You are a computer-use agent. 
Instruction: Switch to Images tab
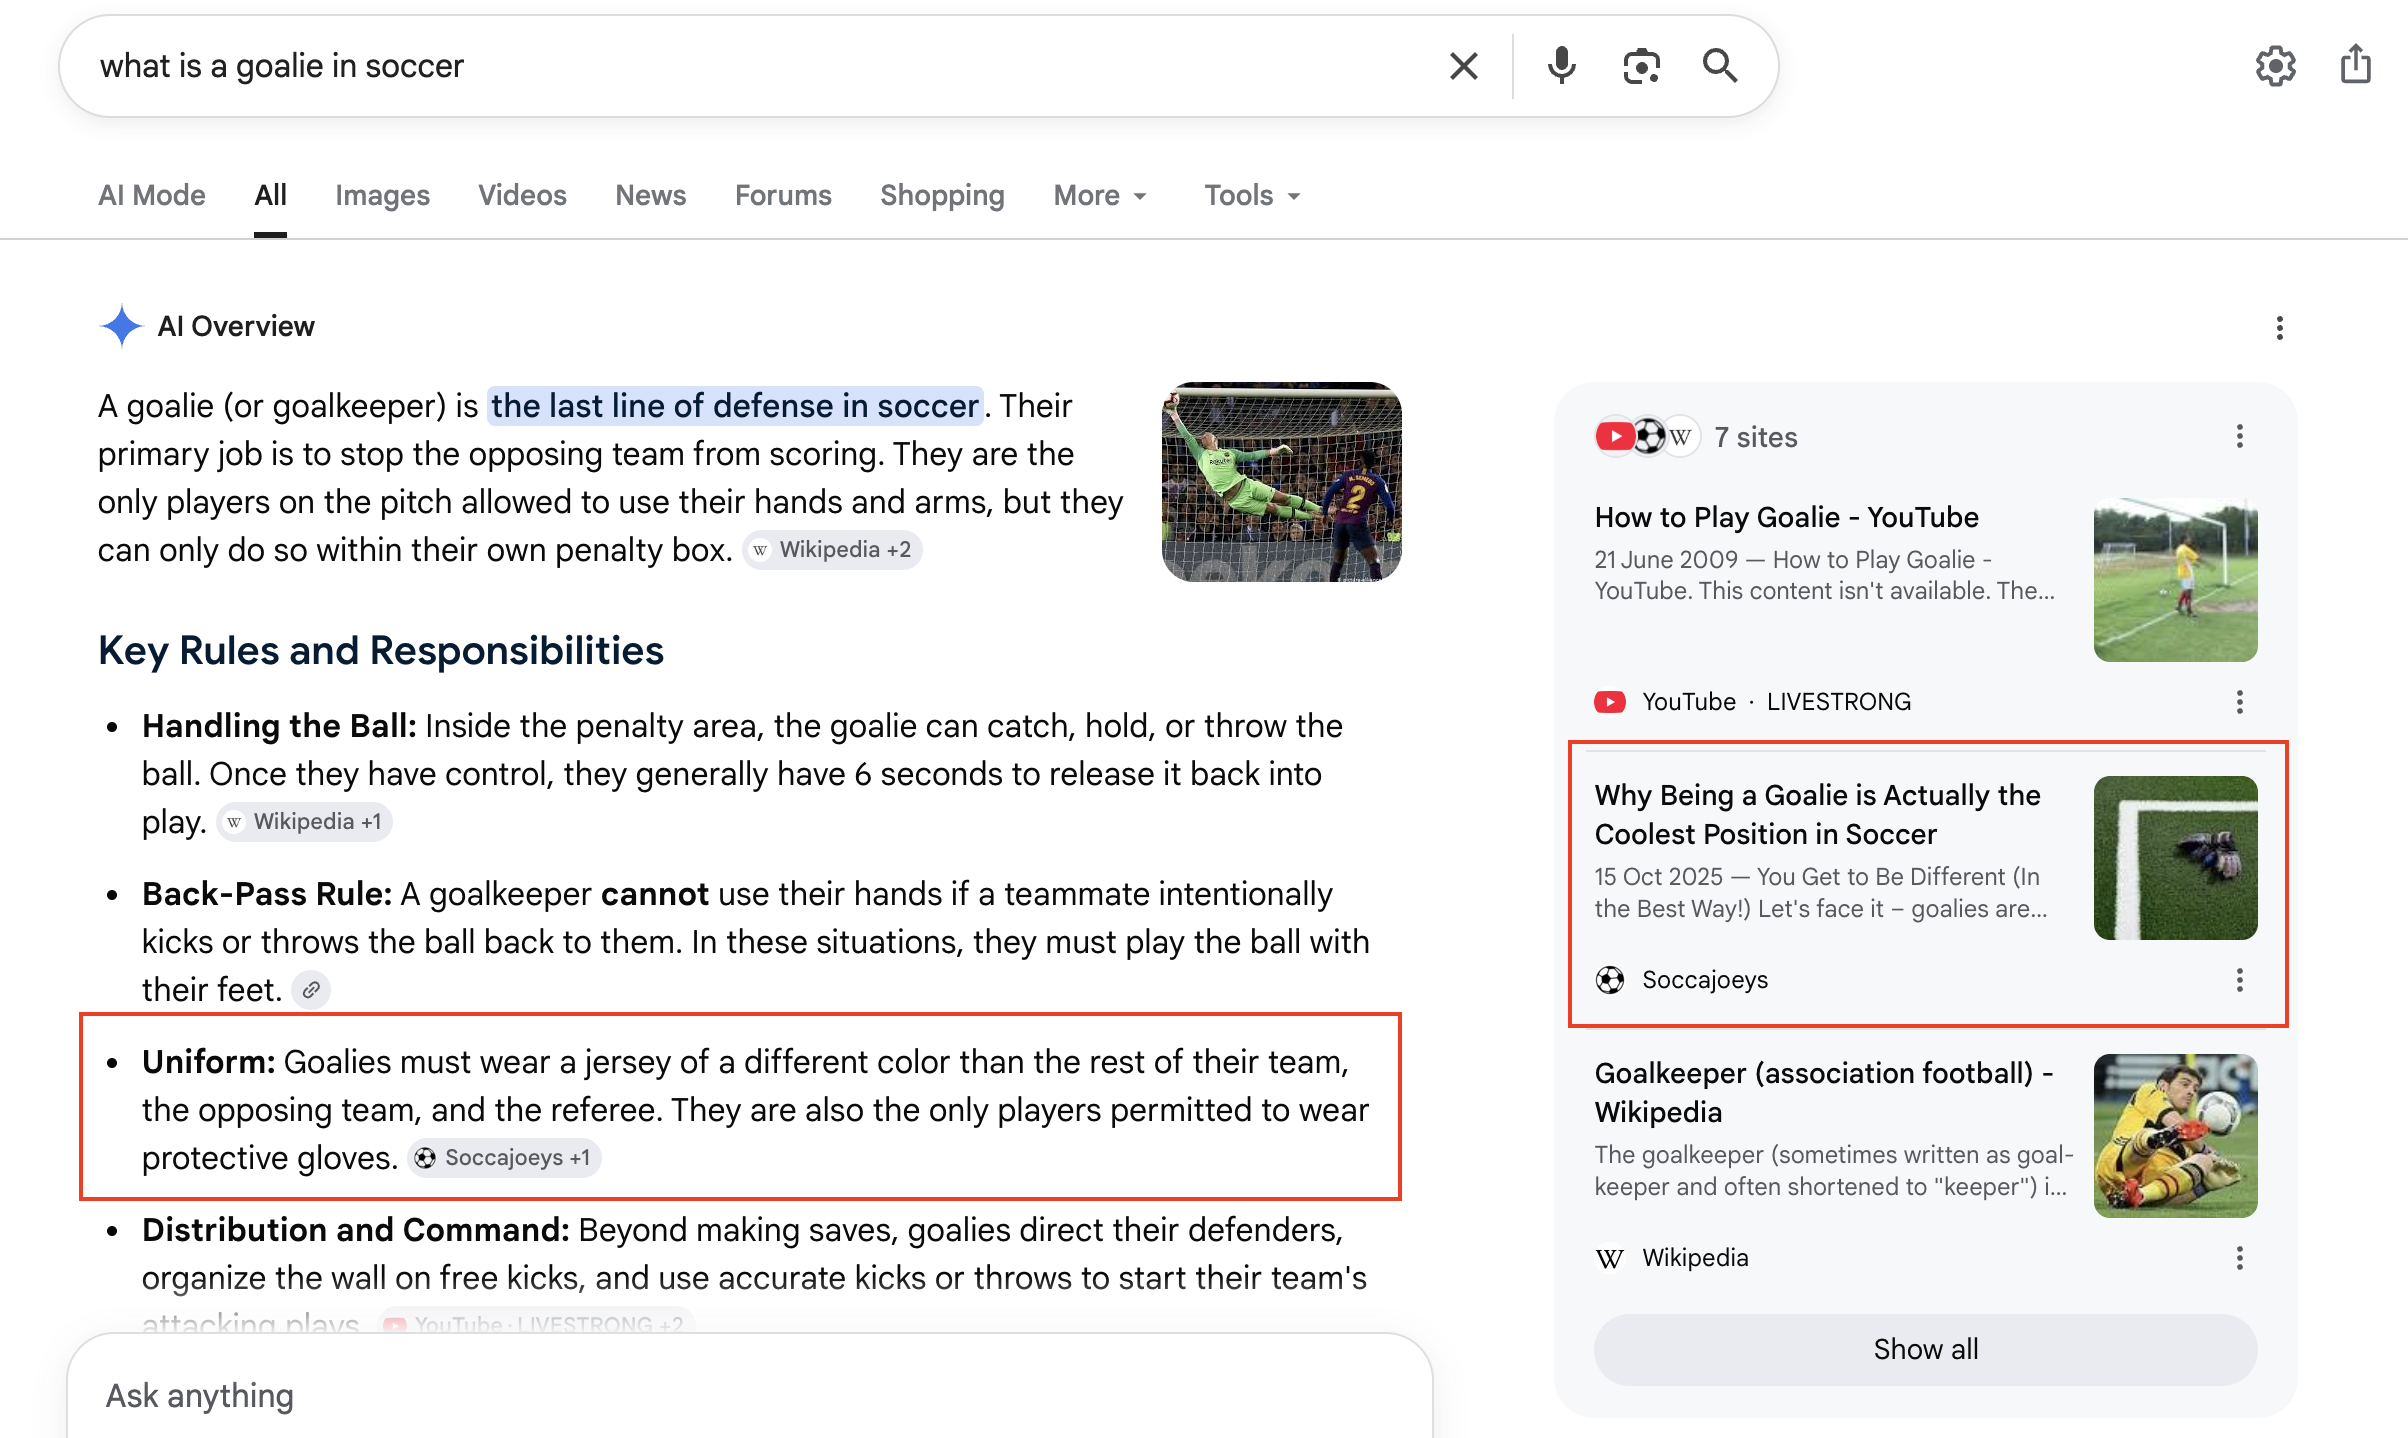(x=382, y=196)
